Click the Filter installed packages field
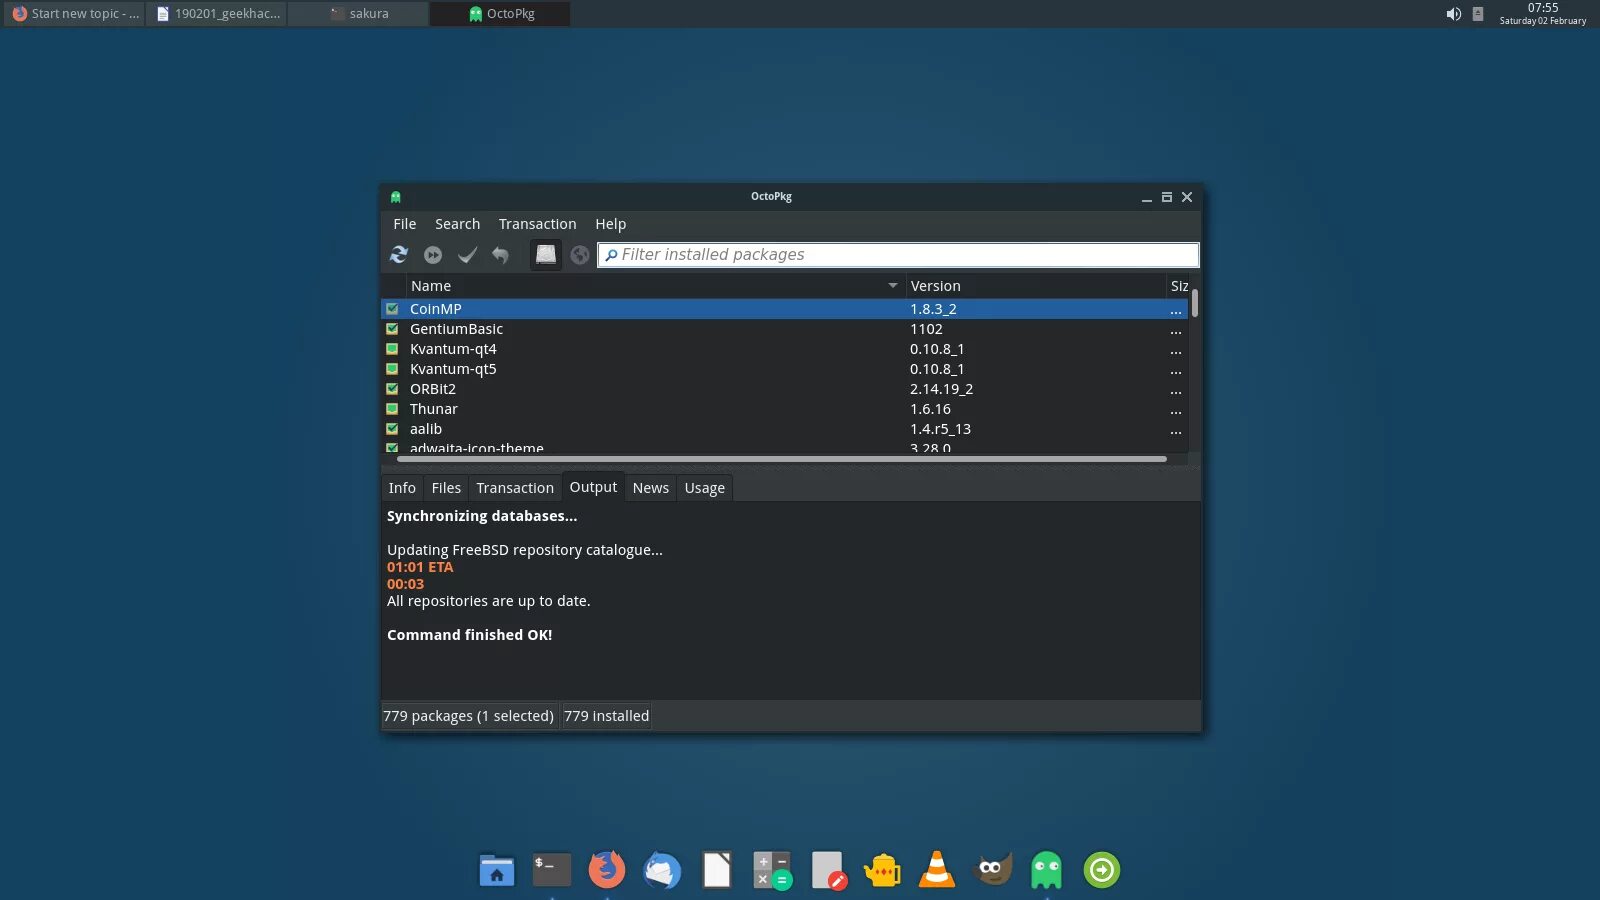This screenshot has width=1600, height=900. [x=898, y=255]
